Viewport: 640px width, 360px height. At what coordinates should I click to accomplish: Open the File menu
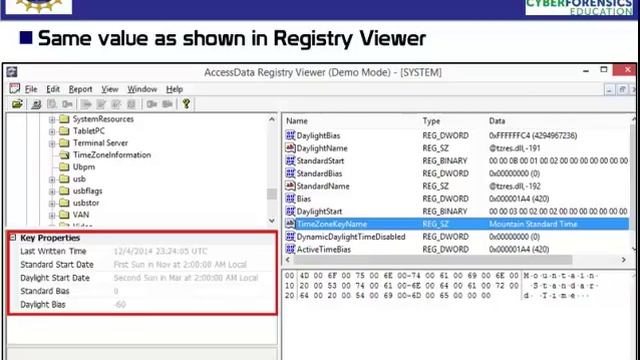tap(31, 89)
